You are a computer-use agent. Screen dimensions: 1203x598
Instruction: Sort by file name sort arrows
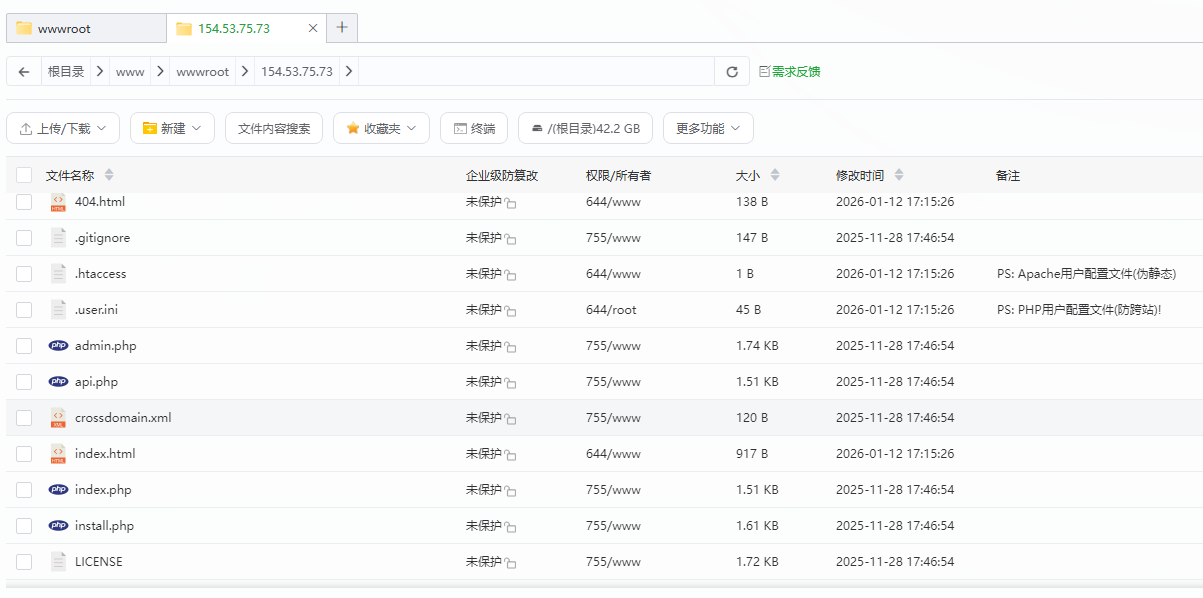[x=109, y=175]
